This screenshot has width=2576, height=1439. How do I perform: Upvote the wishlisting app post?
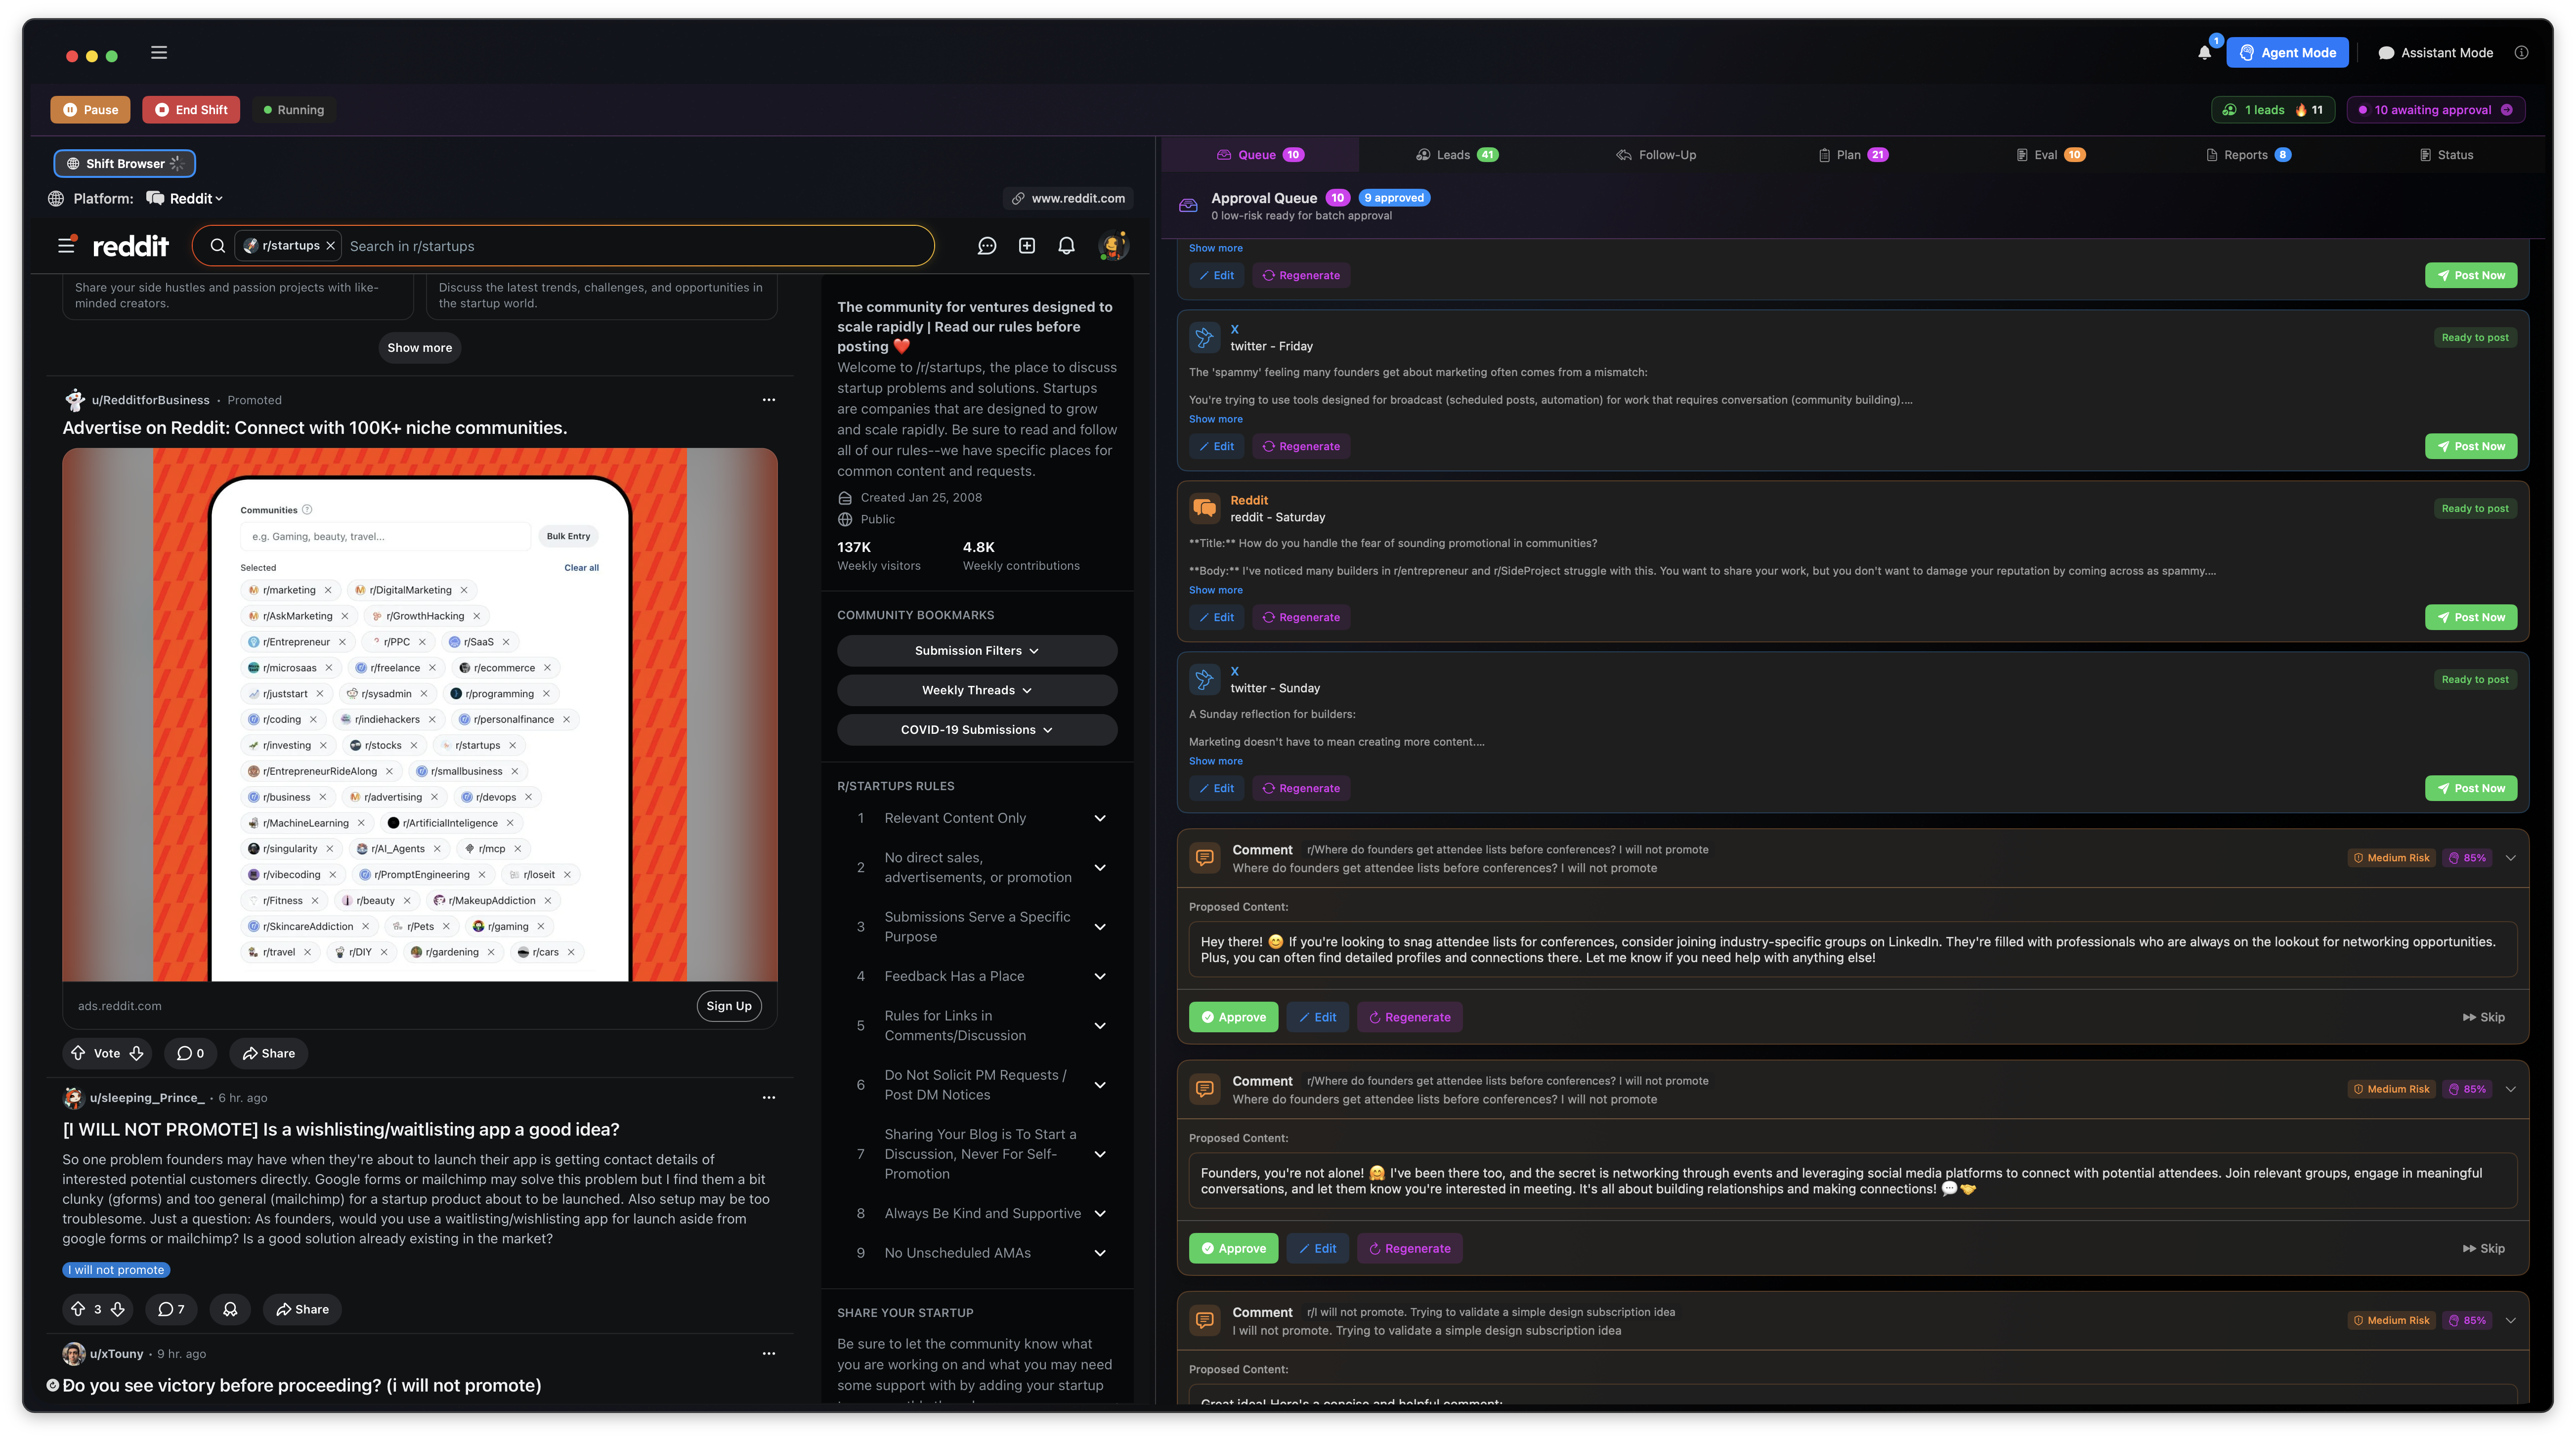tap(78, 1309)
